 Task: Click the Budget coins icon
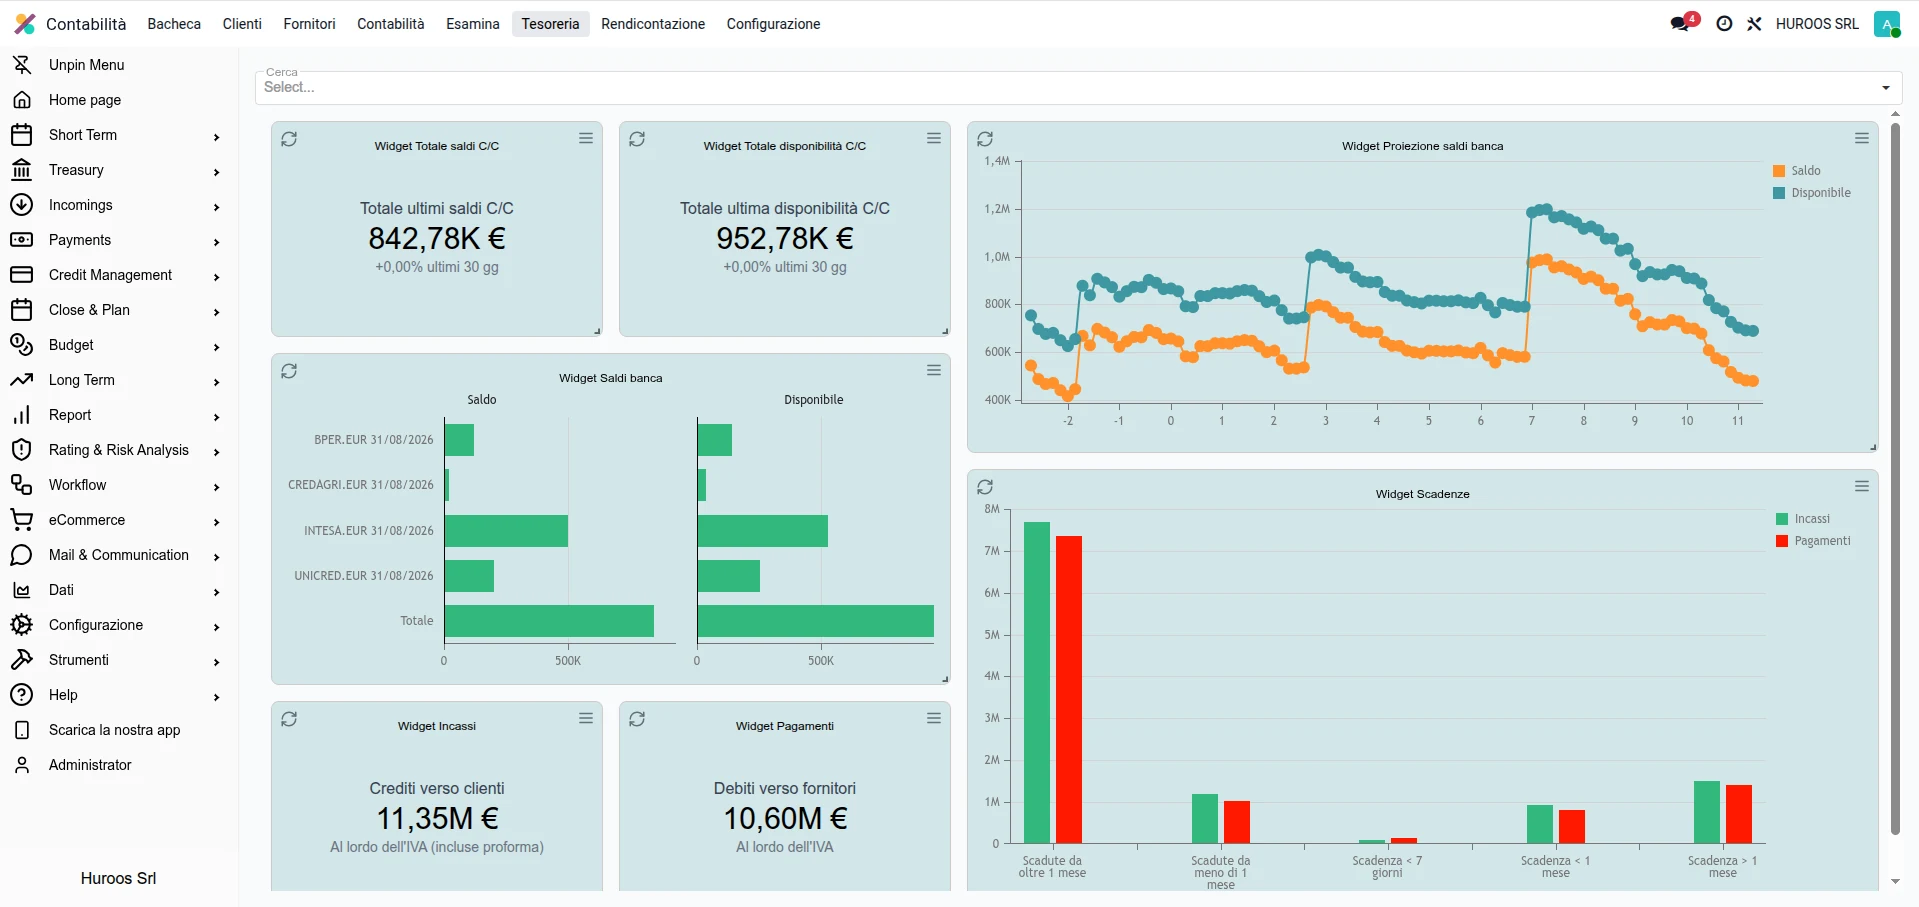(21, 345)
